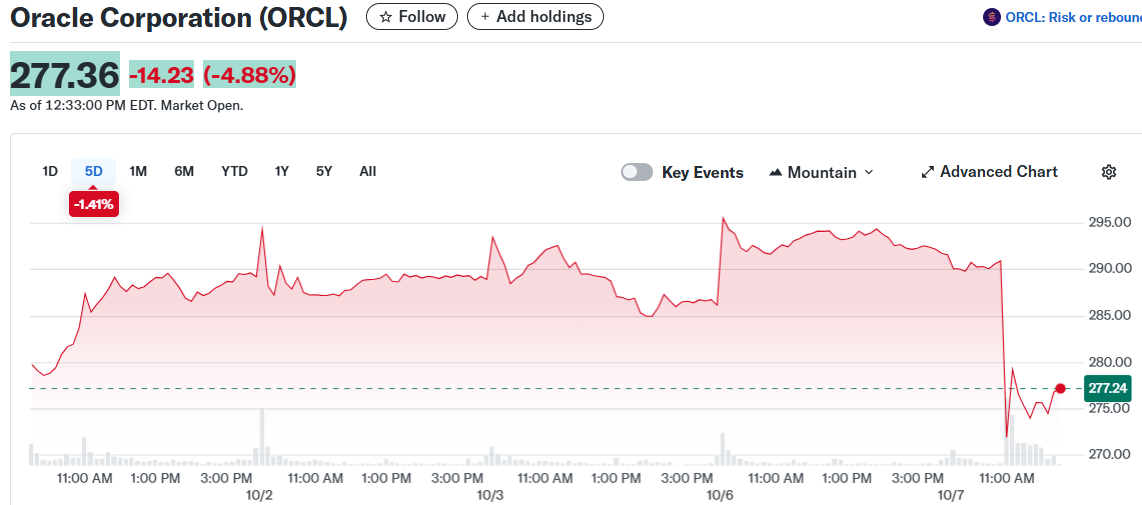The image size is (1142, 505).
Task: Click the star icon in Follow button
Action: (x=385, y=17)
